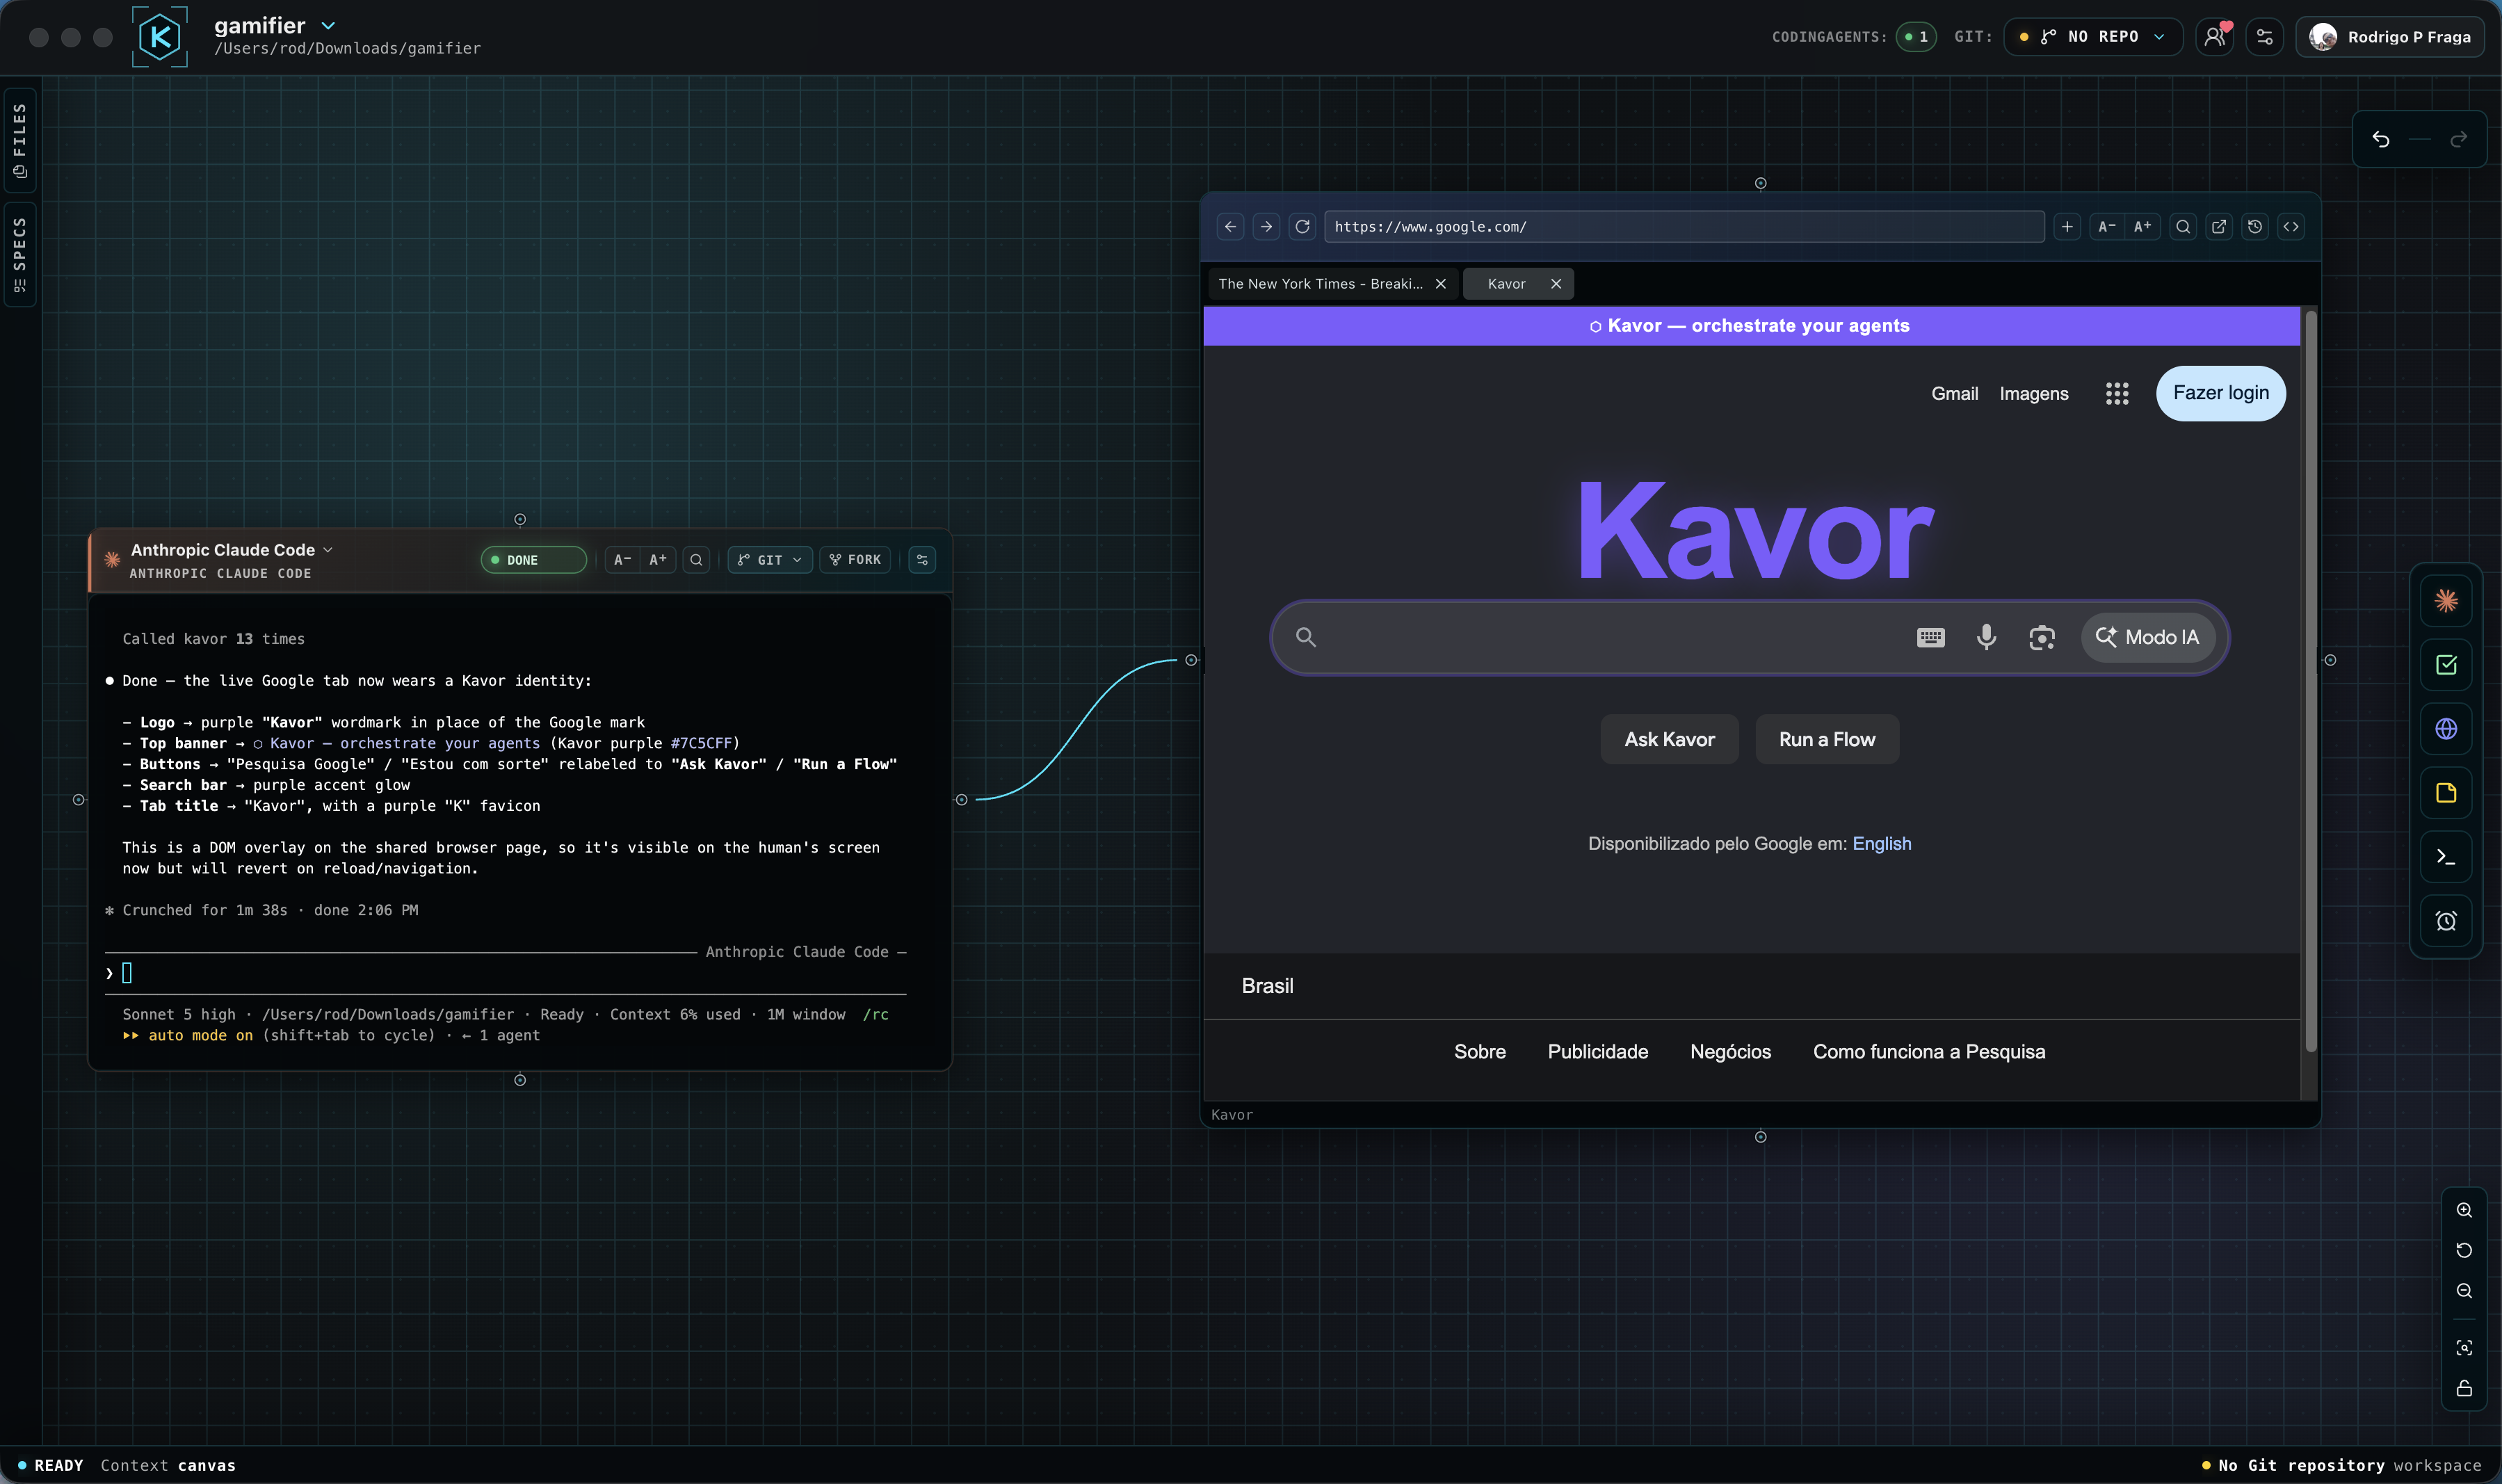Add browser globe node from right toolbar
The image size is (2502, 1484).
point(2446,729)
